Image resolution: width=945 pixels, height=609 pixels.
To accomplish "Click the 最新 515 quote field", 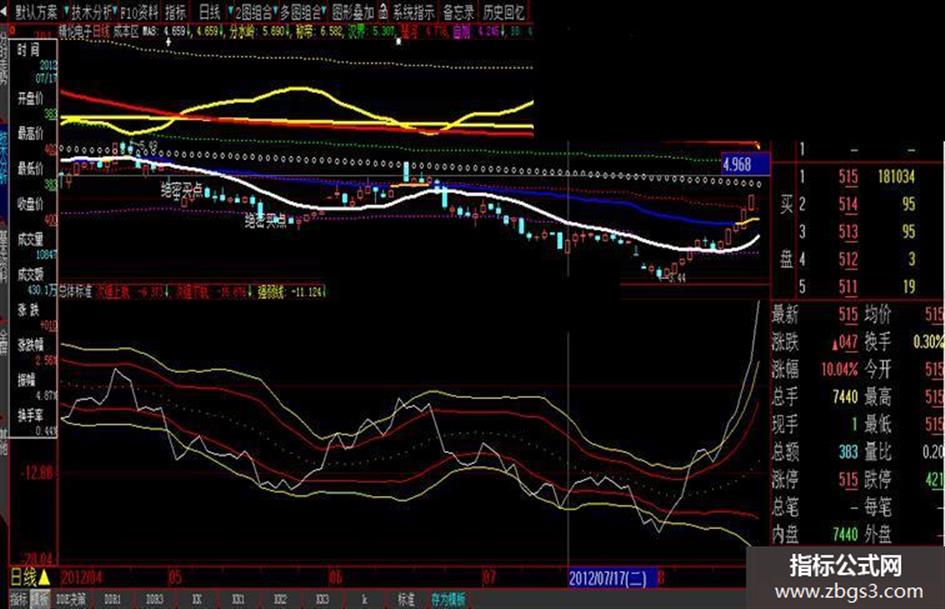I will tap(815, 314).
